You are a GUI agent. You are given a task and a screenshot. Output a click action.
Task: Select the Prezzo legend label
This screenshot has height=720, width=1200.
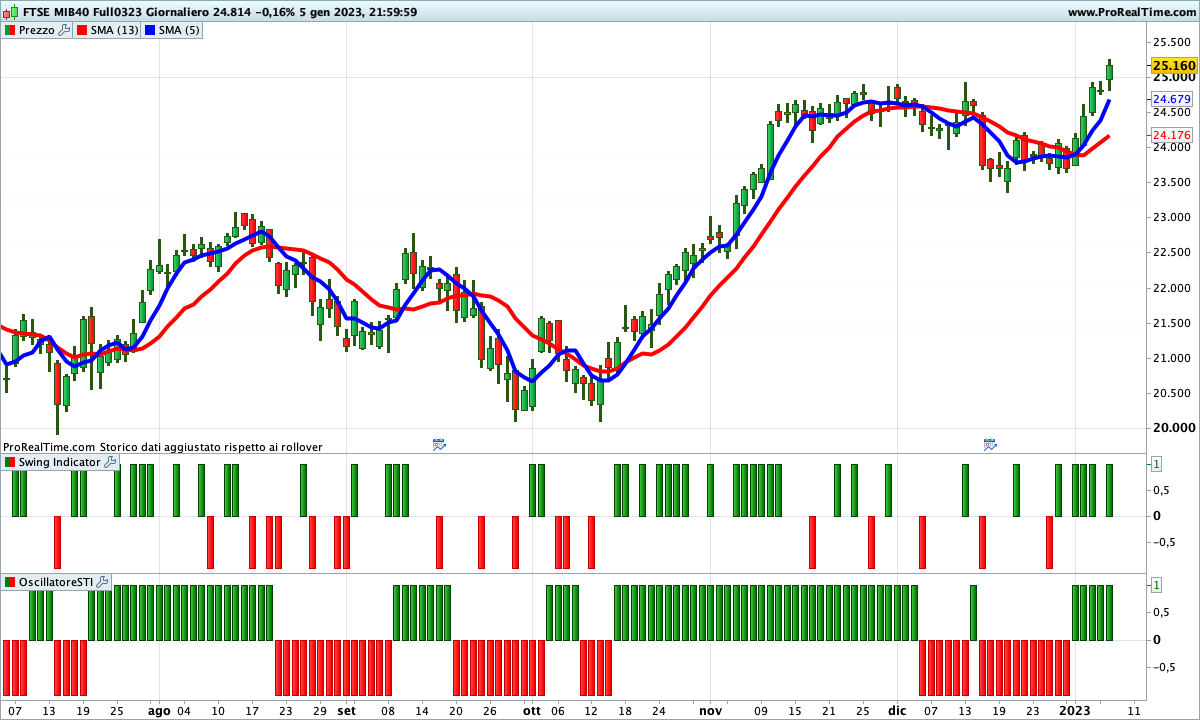[x=37, y=30]
